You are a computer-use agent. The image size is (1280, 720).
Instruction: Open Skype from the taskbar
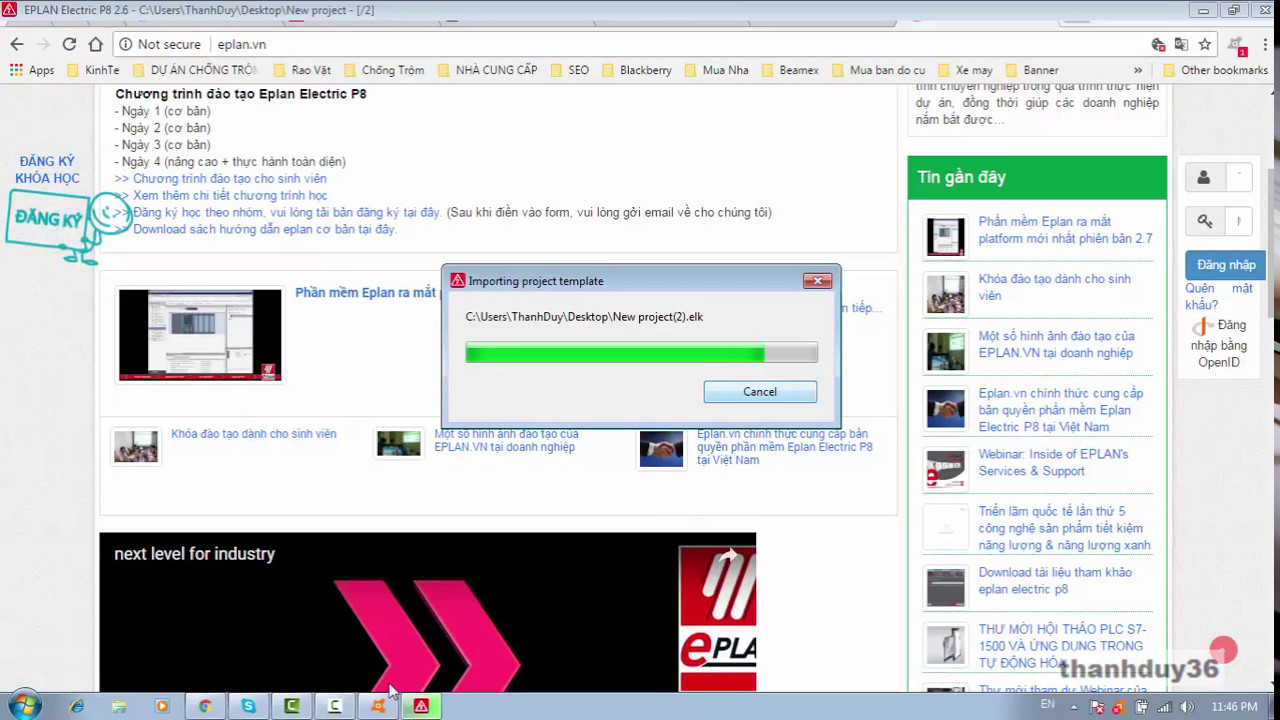tap(248, 706)
